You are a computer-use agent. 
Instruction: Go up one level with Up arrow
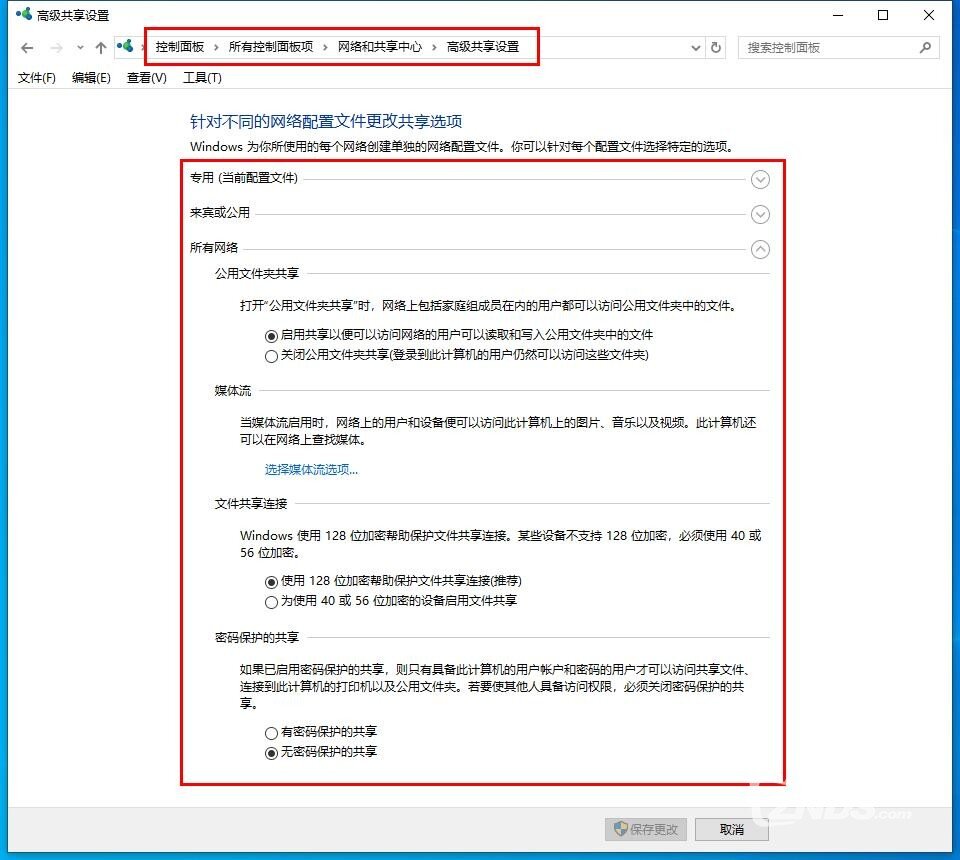tap(101, 48)
